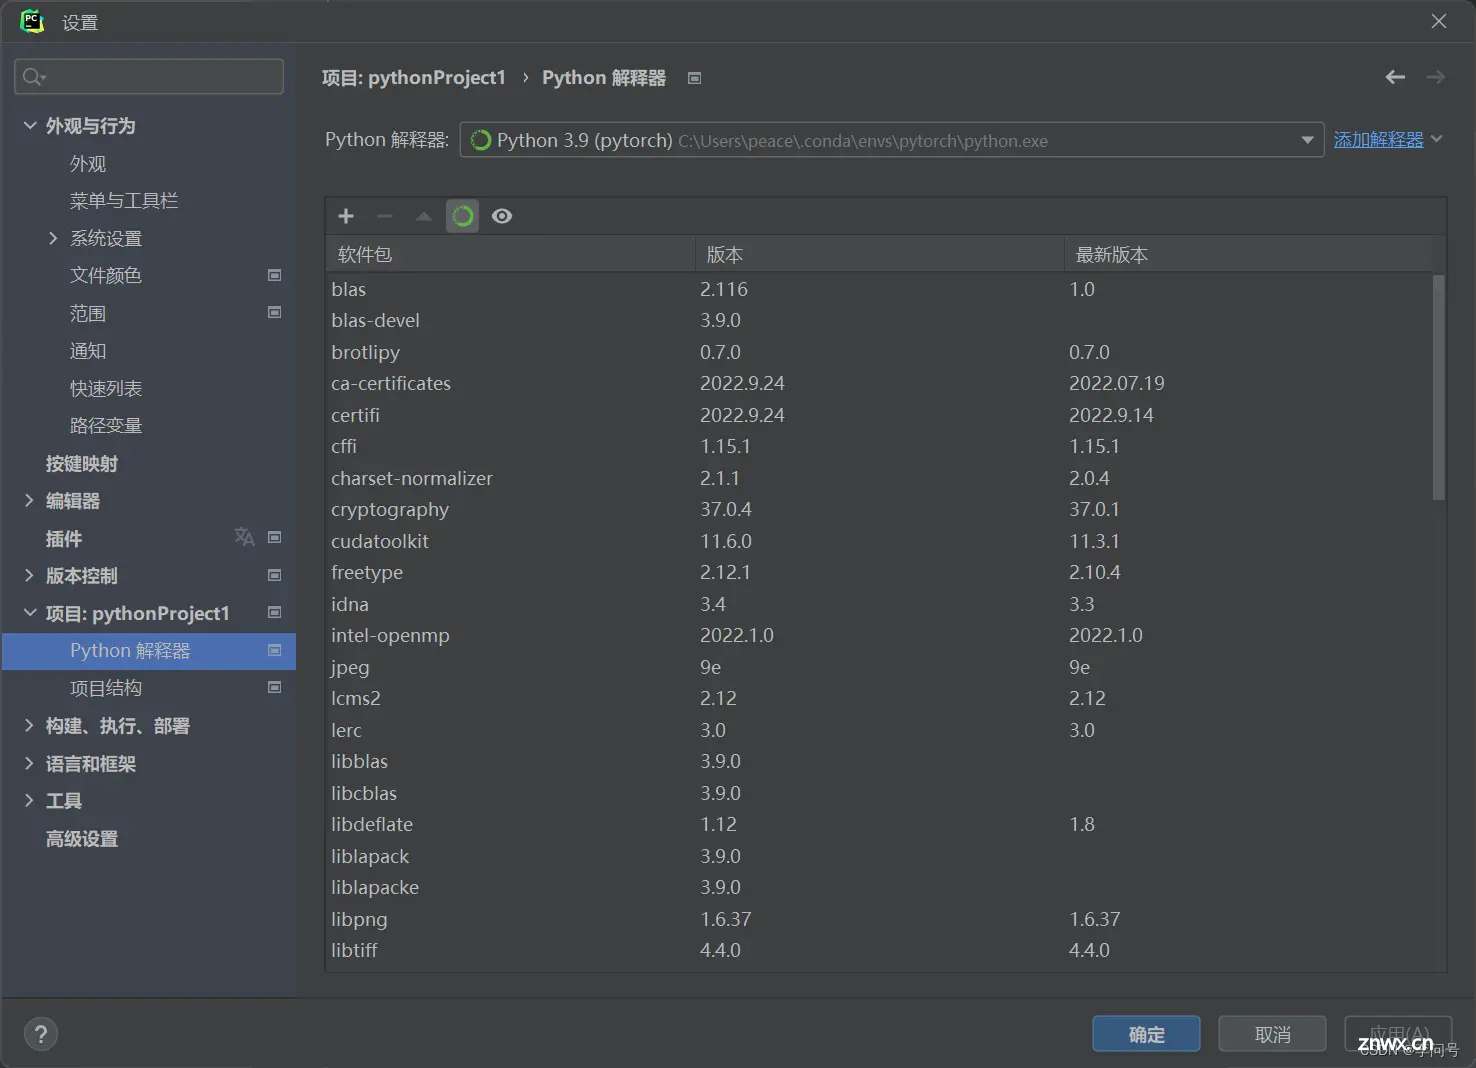
Task: Expand the 工具 section
Action: (29, 800)
